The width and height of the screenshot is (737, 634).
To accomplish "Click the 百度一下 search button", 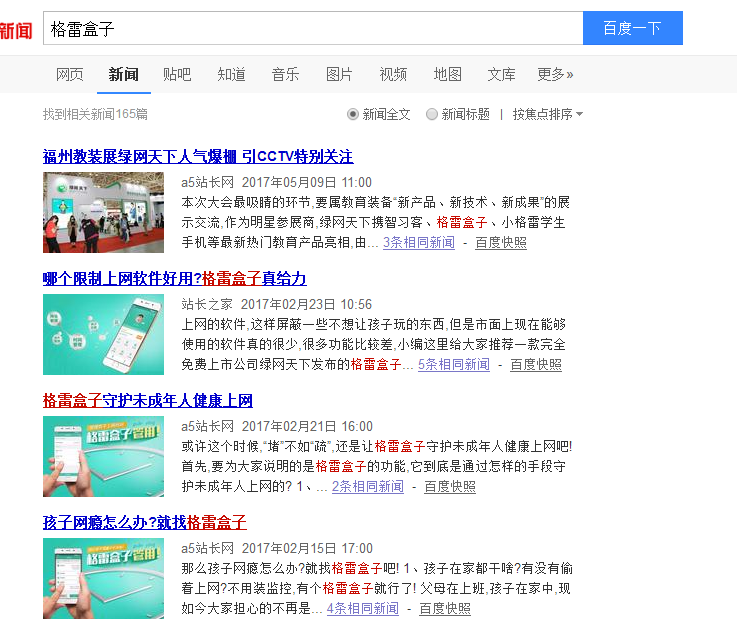I will pos(633,28).
